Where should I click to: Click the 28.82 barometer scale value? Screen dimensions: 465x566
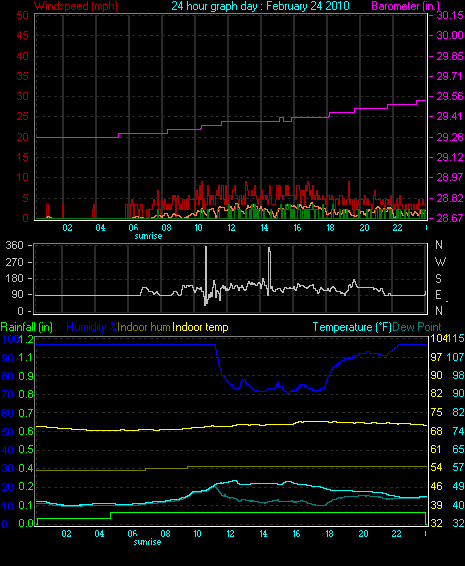450,198
